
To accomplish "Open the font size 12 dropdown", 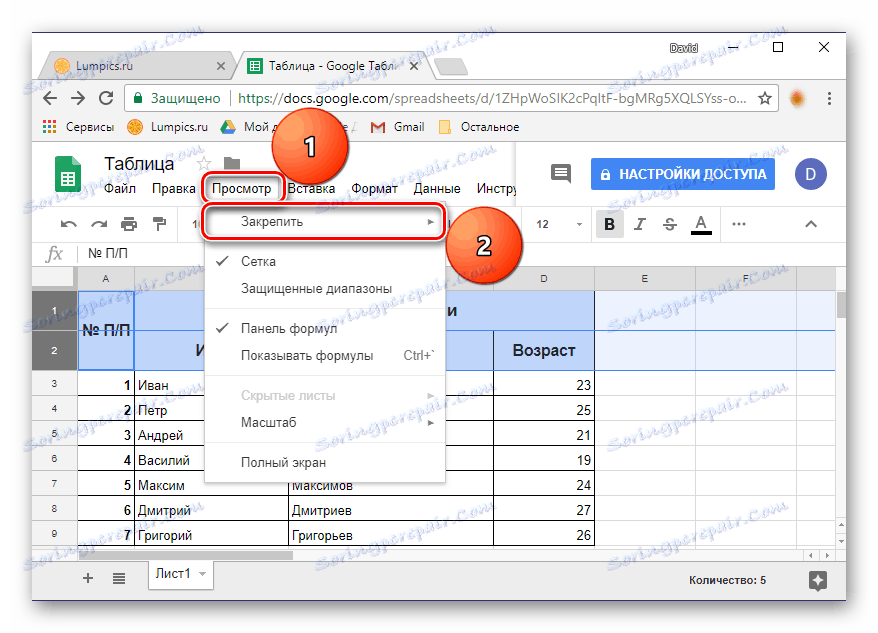I will pyautogui.click(x=559, y=225).
